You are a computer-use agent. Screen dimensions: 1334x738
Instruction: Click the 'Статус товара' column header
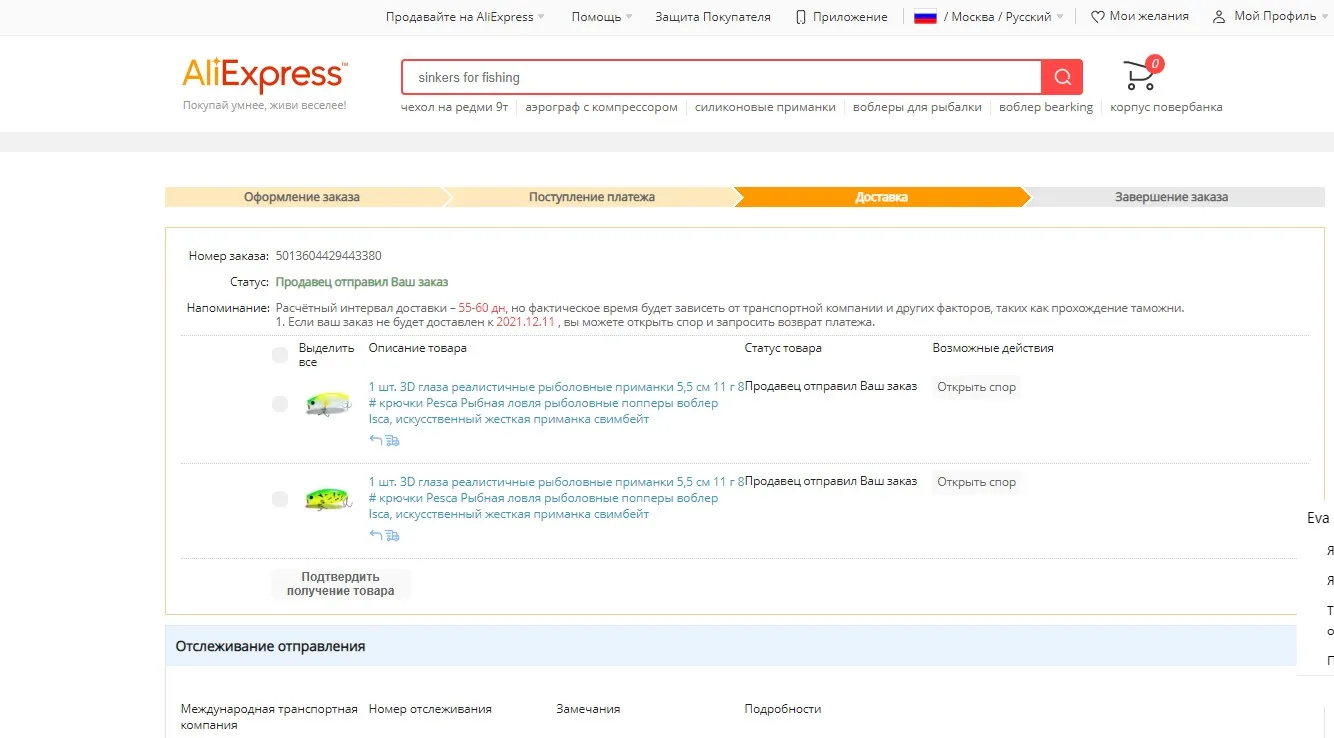(x=783, y=348)
